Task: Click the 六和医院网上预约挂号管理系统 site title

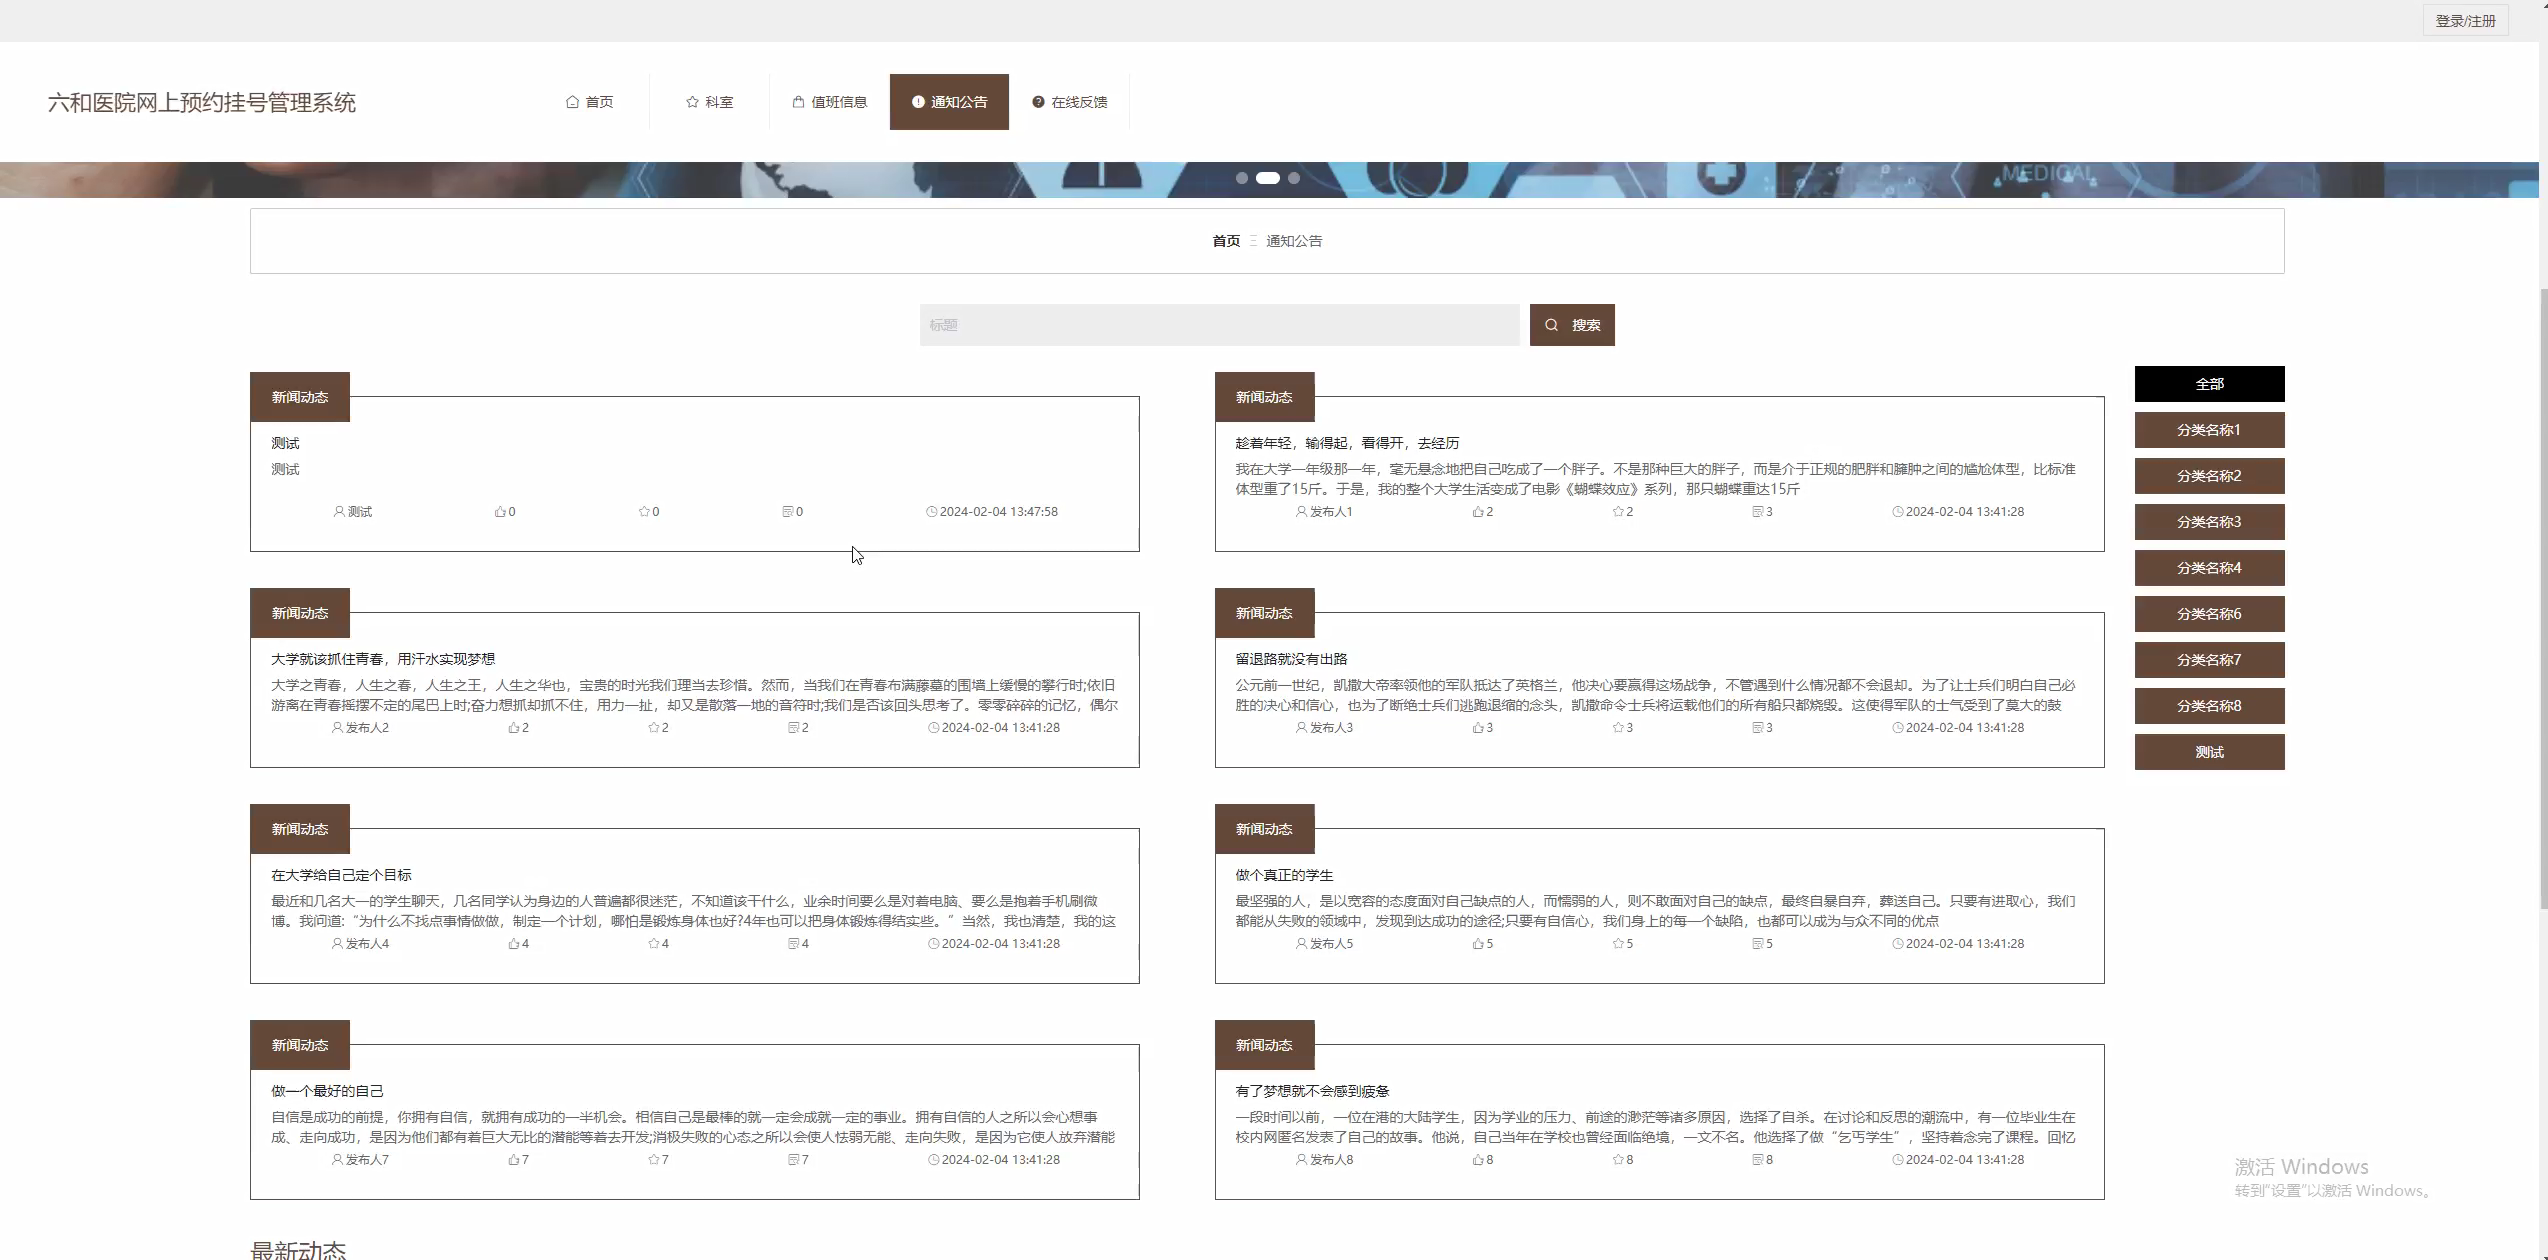Action: [202, 103]
